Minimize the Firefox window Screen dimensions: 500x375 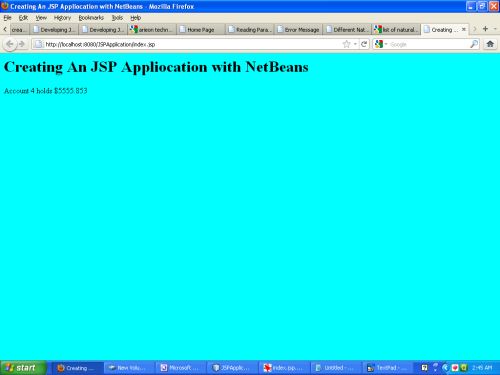click(x=471, y=6)
